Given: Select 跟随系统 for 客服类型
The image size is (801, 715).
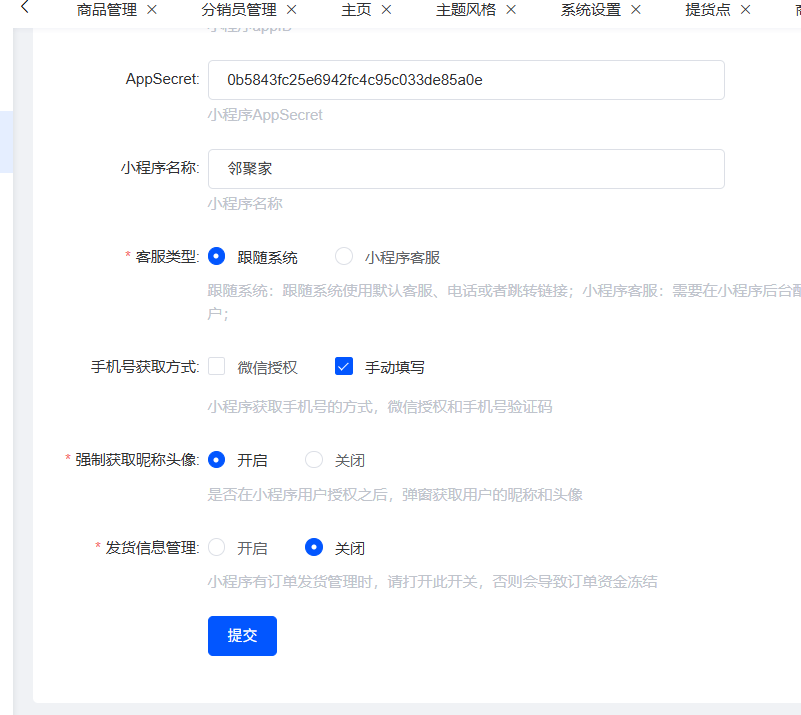Looking at the screenshot, I should click(217, 256).
